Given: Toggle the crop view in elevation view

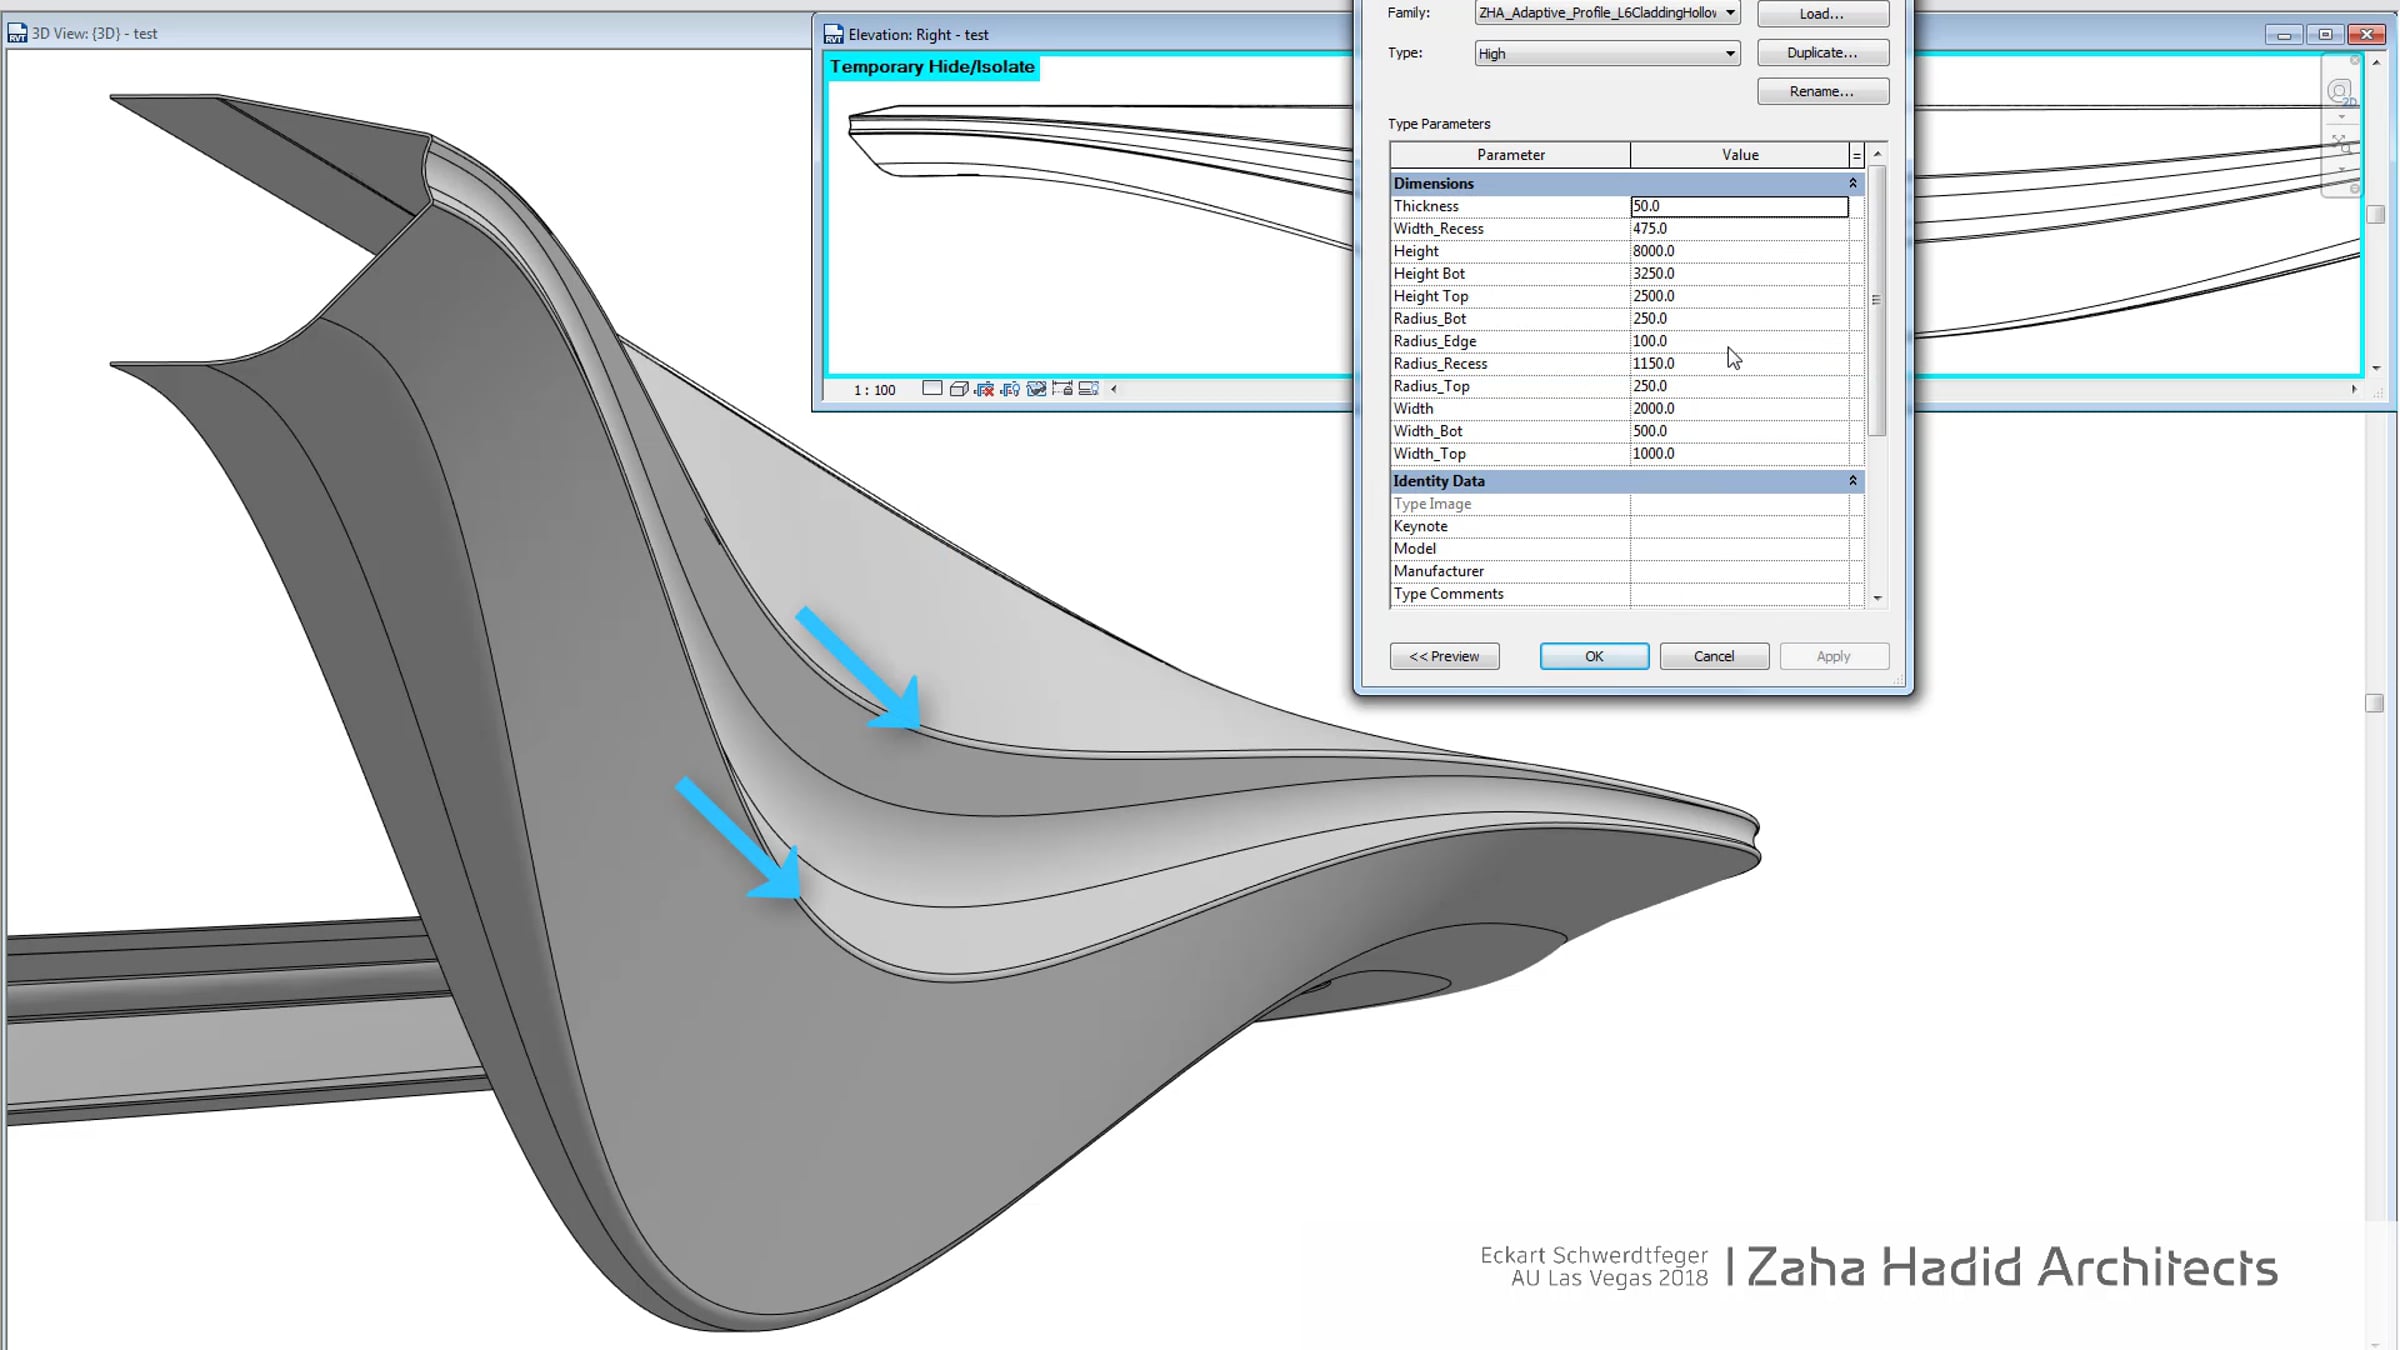Looking at the screenshot, I should pos(985,389).
